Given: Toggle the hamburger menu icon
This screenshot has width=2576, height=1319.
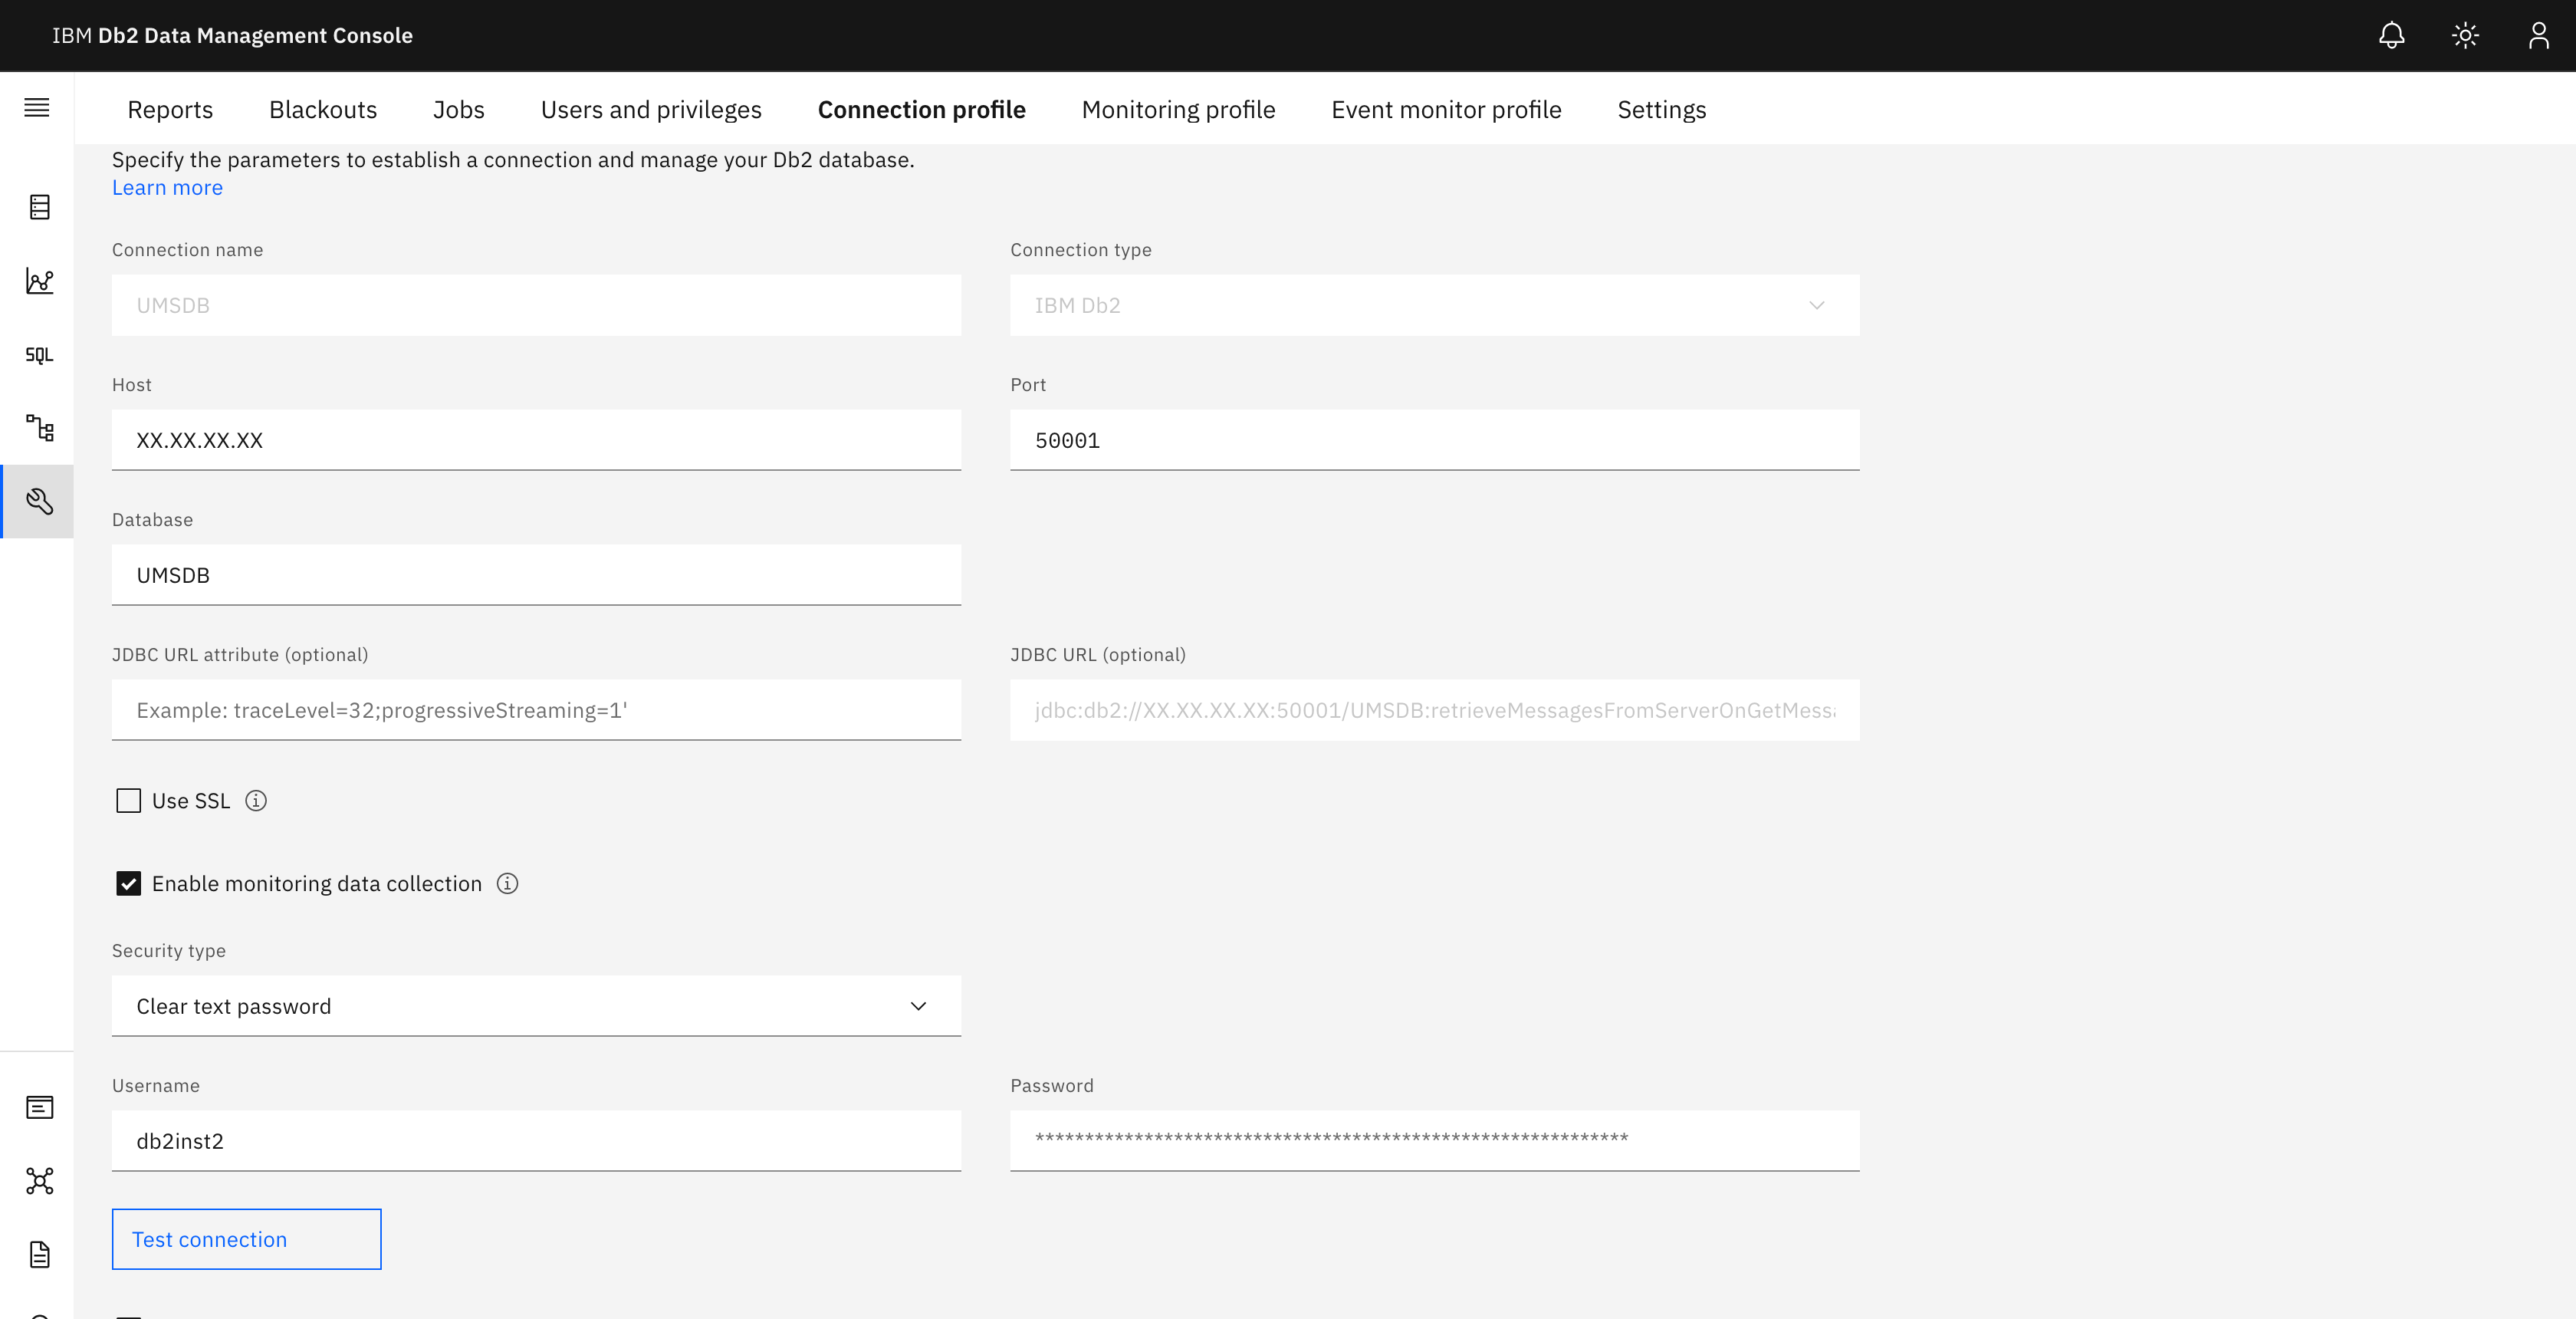Looking at the screenshot, I should 37,107.
